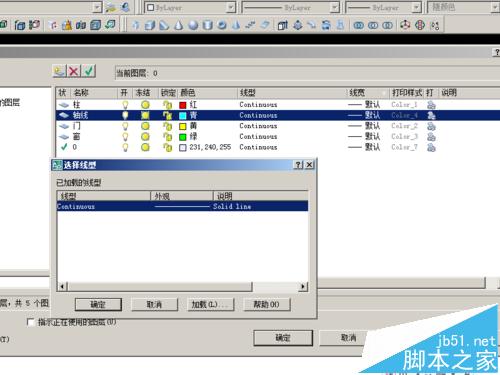Select the Revolve tool icon
The width and height of the screenshot is (500, 375).
(x=326, y=25)
